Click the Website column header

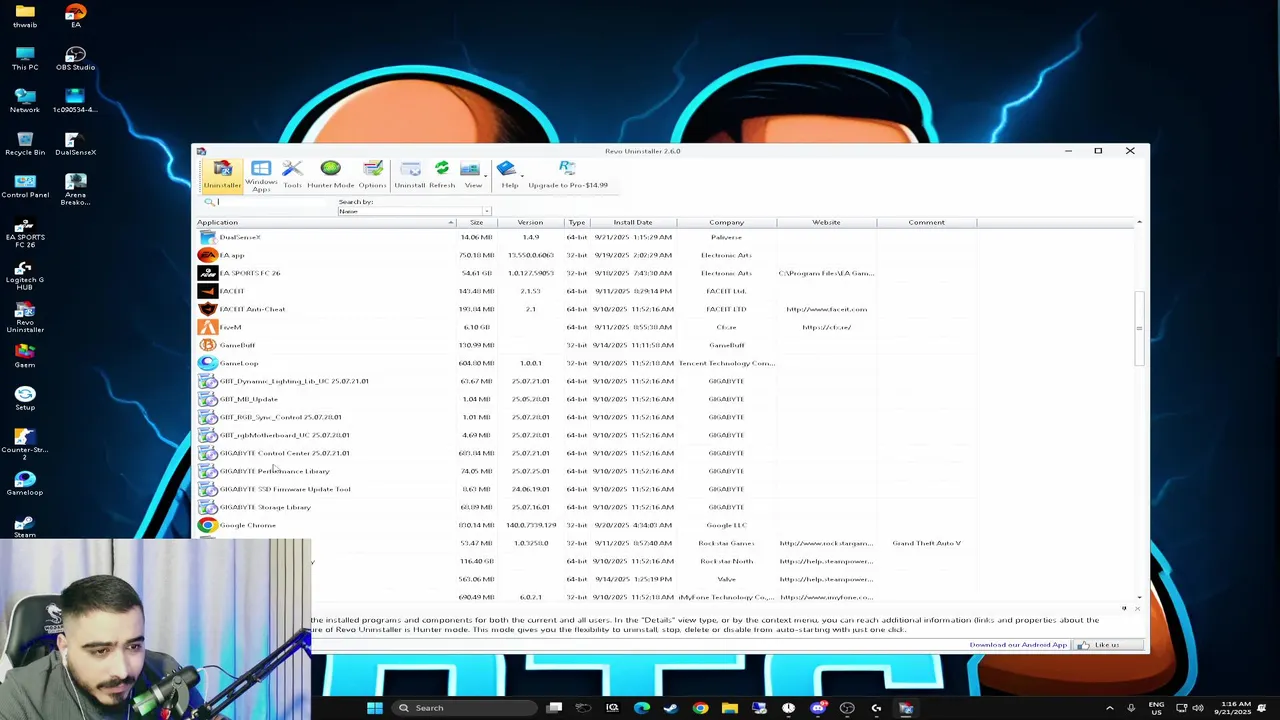pyautogui.click(x=826, y=222)
